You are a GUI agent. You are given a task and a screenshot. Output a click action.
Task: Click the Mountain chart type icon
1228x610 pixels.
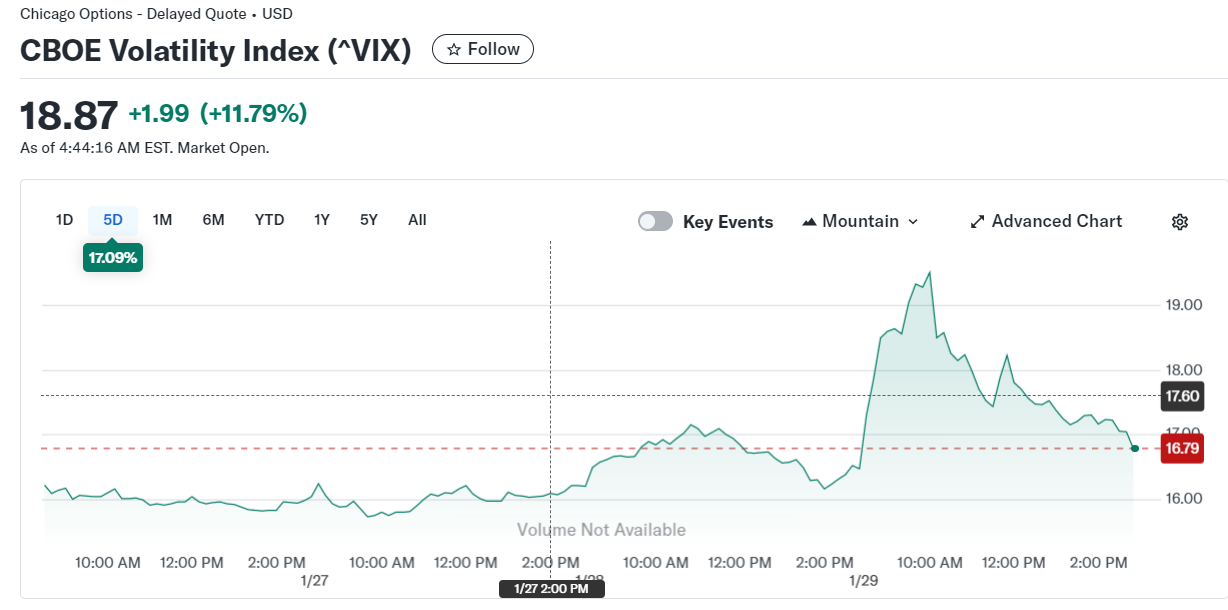tap(810, 222)
